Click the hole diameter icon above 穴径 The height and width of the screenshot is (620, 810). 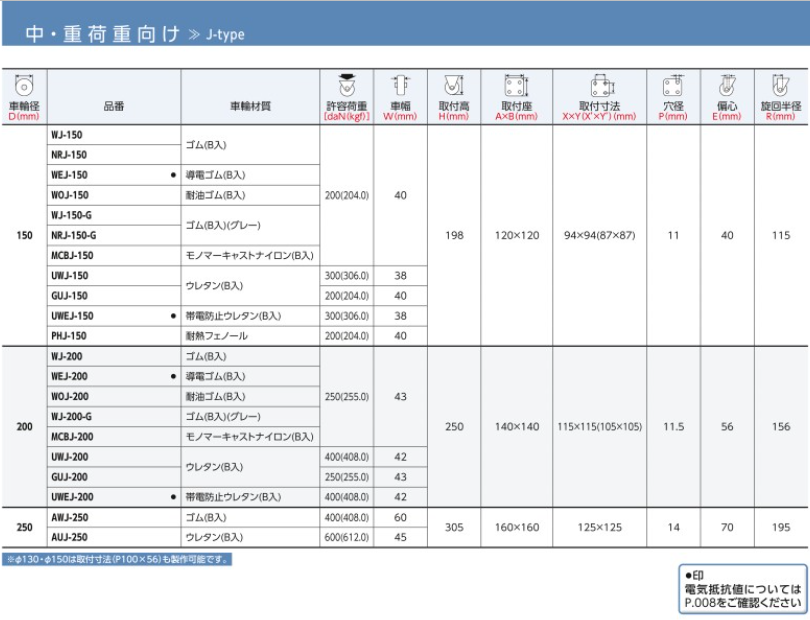coord(673,85)
